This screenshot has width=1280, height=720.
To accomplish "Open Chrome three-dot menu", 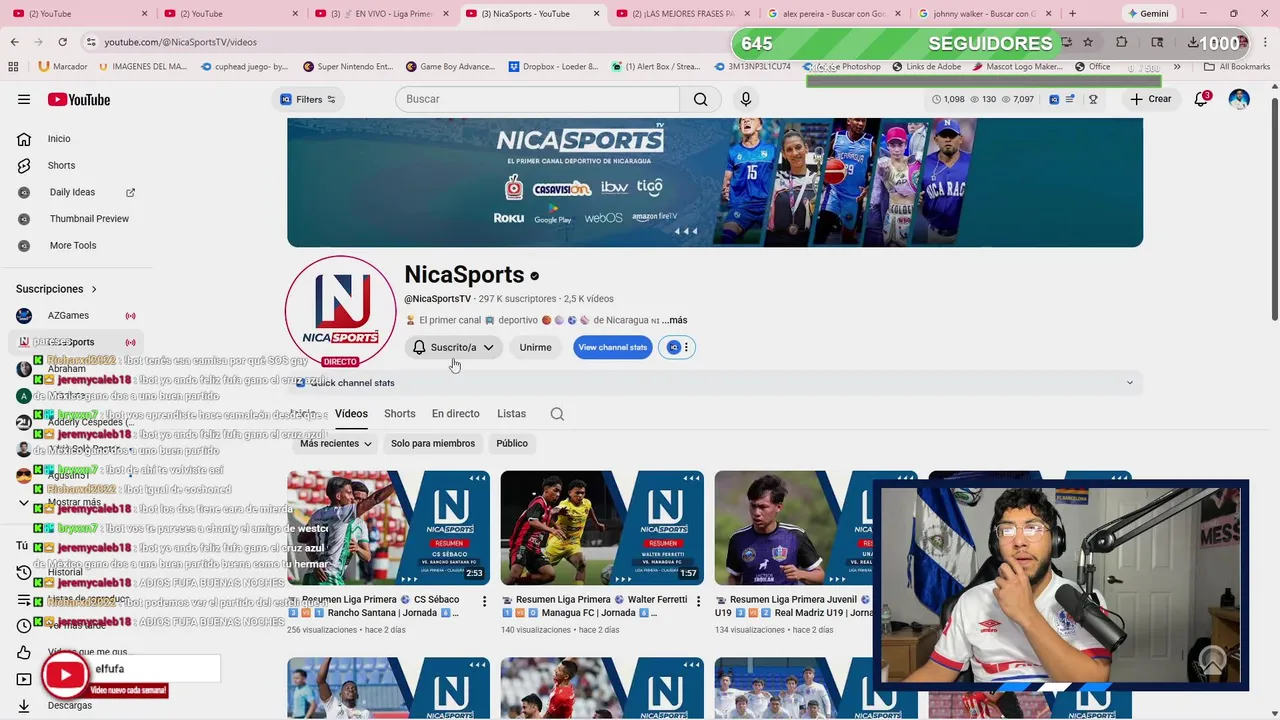I will 1264,42.
